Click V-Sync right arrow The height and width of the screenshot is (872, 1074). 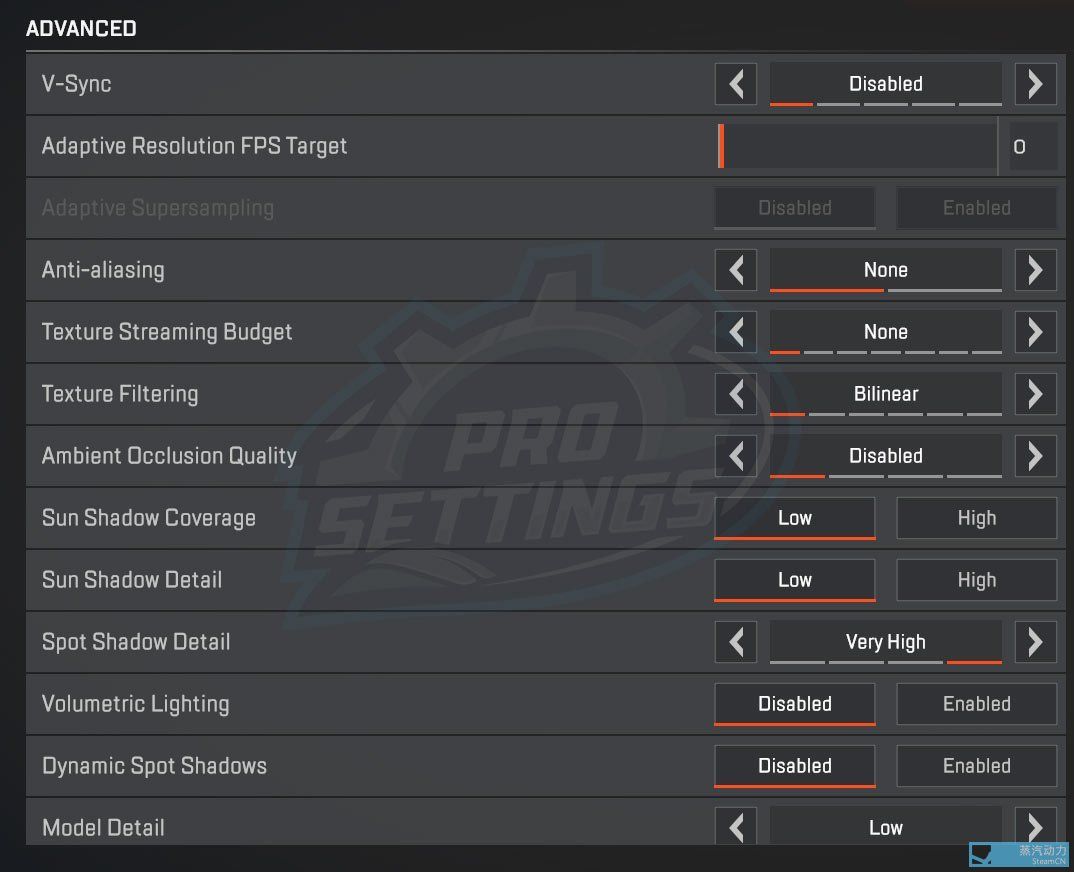click(x=1035, y=84)
